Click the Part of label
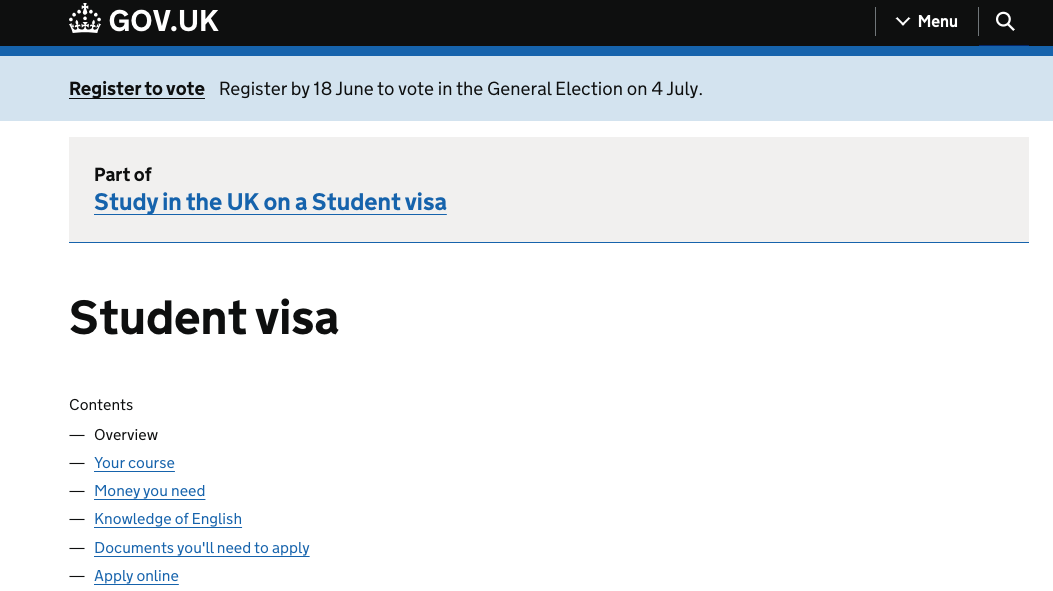The height and width of the screenshot is (591, 1053). point(122,175)
